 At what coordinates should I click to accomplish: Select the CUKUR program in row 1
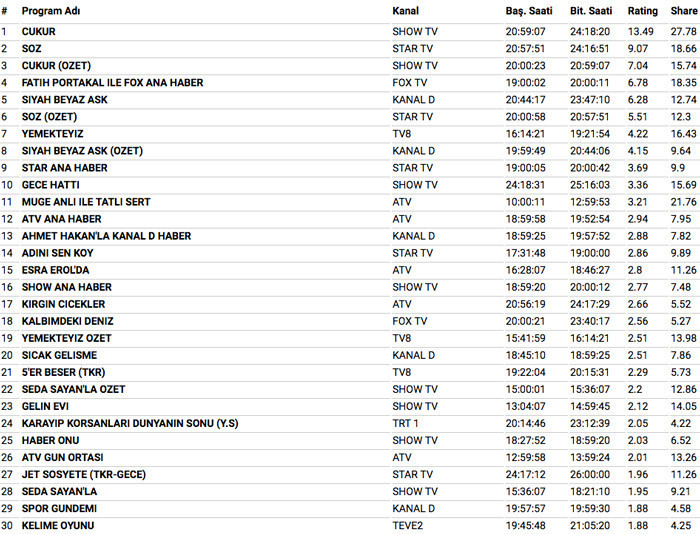[x=39, y=32]
